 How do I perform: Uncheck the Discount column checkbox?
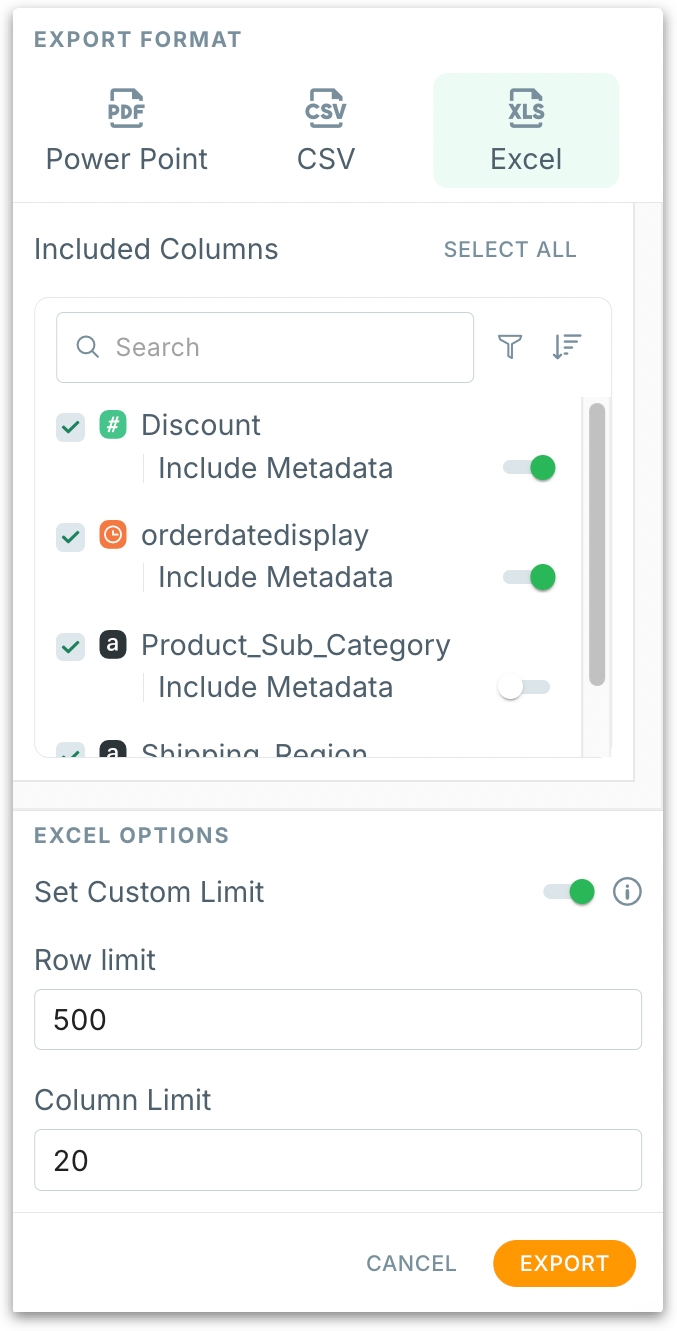[70, 427]
